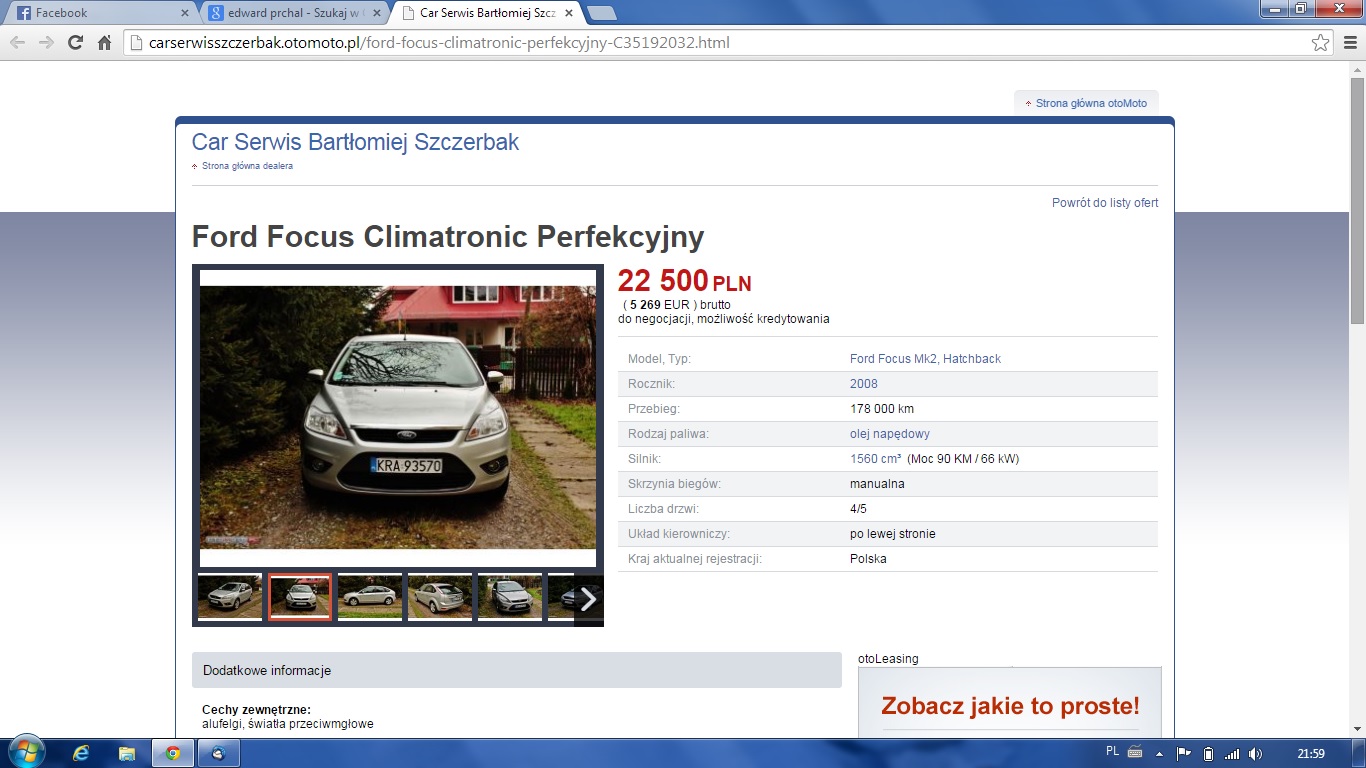Click the mileage value 178 000 km

[x=882, y=409]
